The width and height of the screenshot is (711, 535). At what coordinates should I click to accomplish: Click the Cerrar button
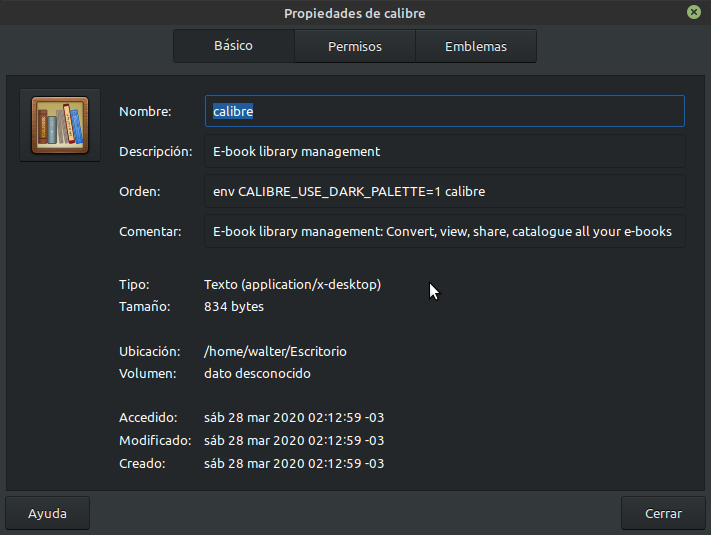[663, 513]
